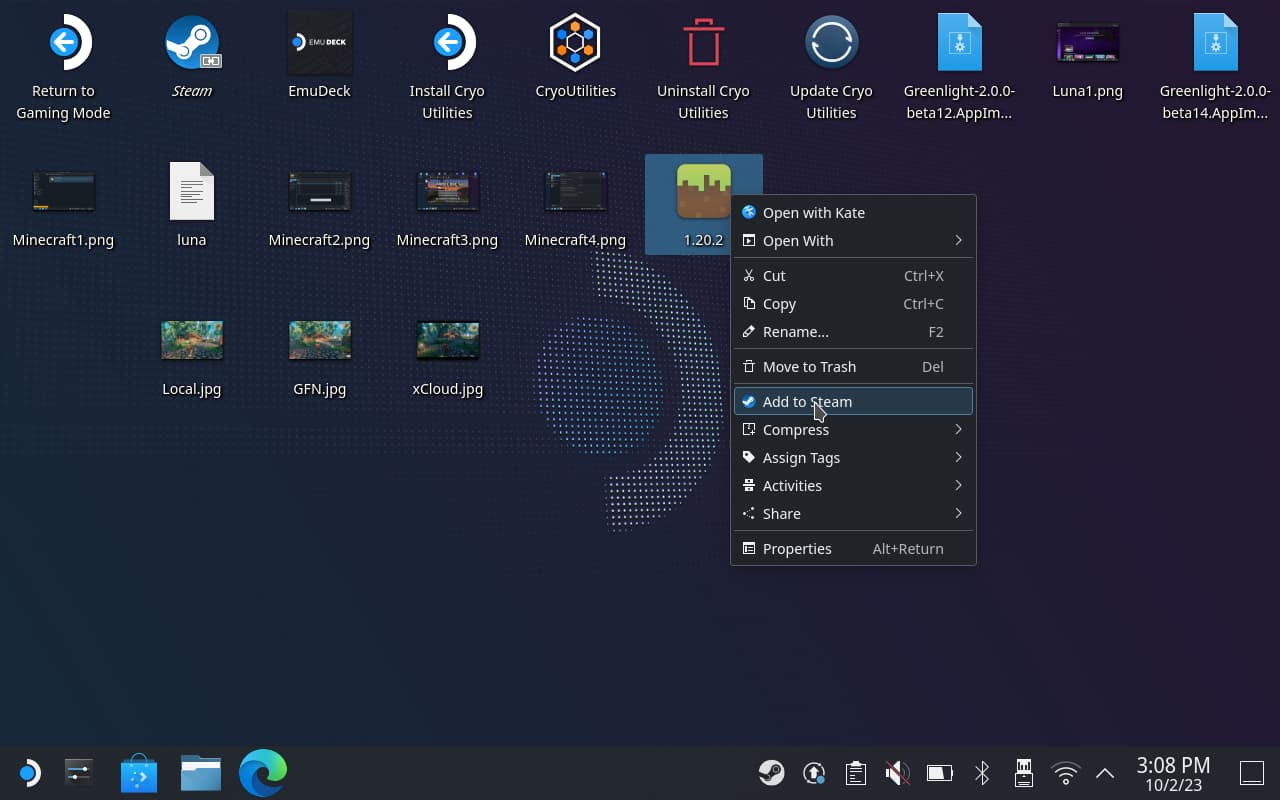Click the Return to Gaming Mode icon
Image resolution: width=1280 pixels, height=800 pixels.
(x=63, y=42)
